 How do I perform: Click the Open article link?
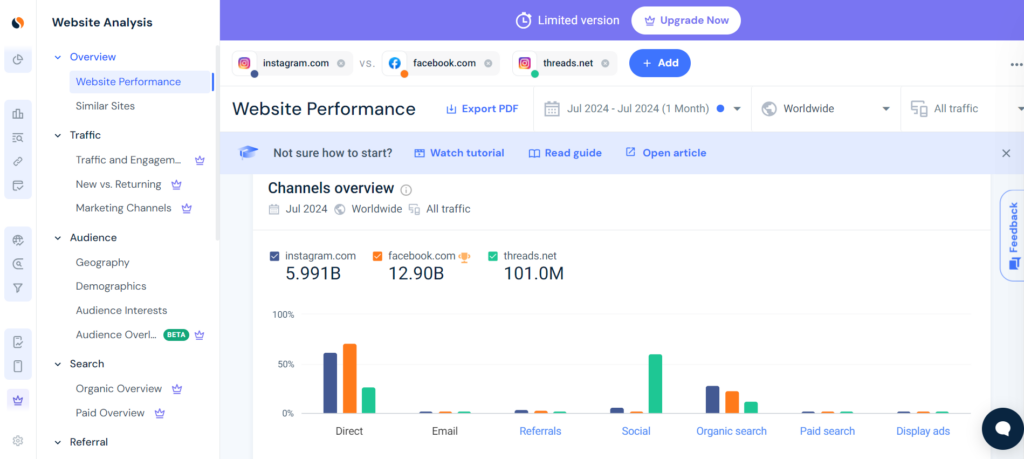point(665,153)
